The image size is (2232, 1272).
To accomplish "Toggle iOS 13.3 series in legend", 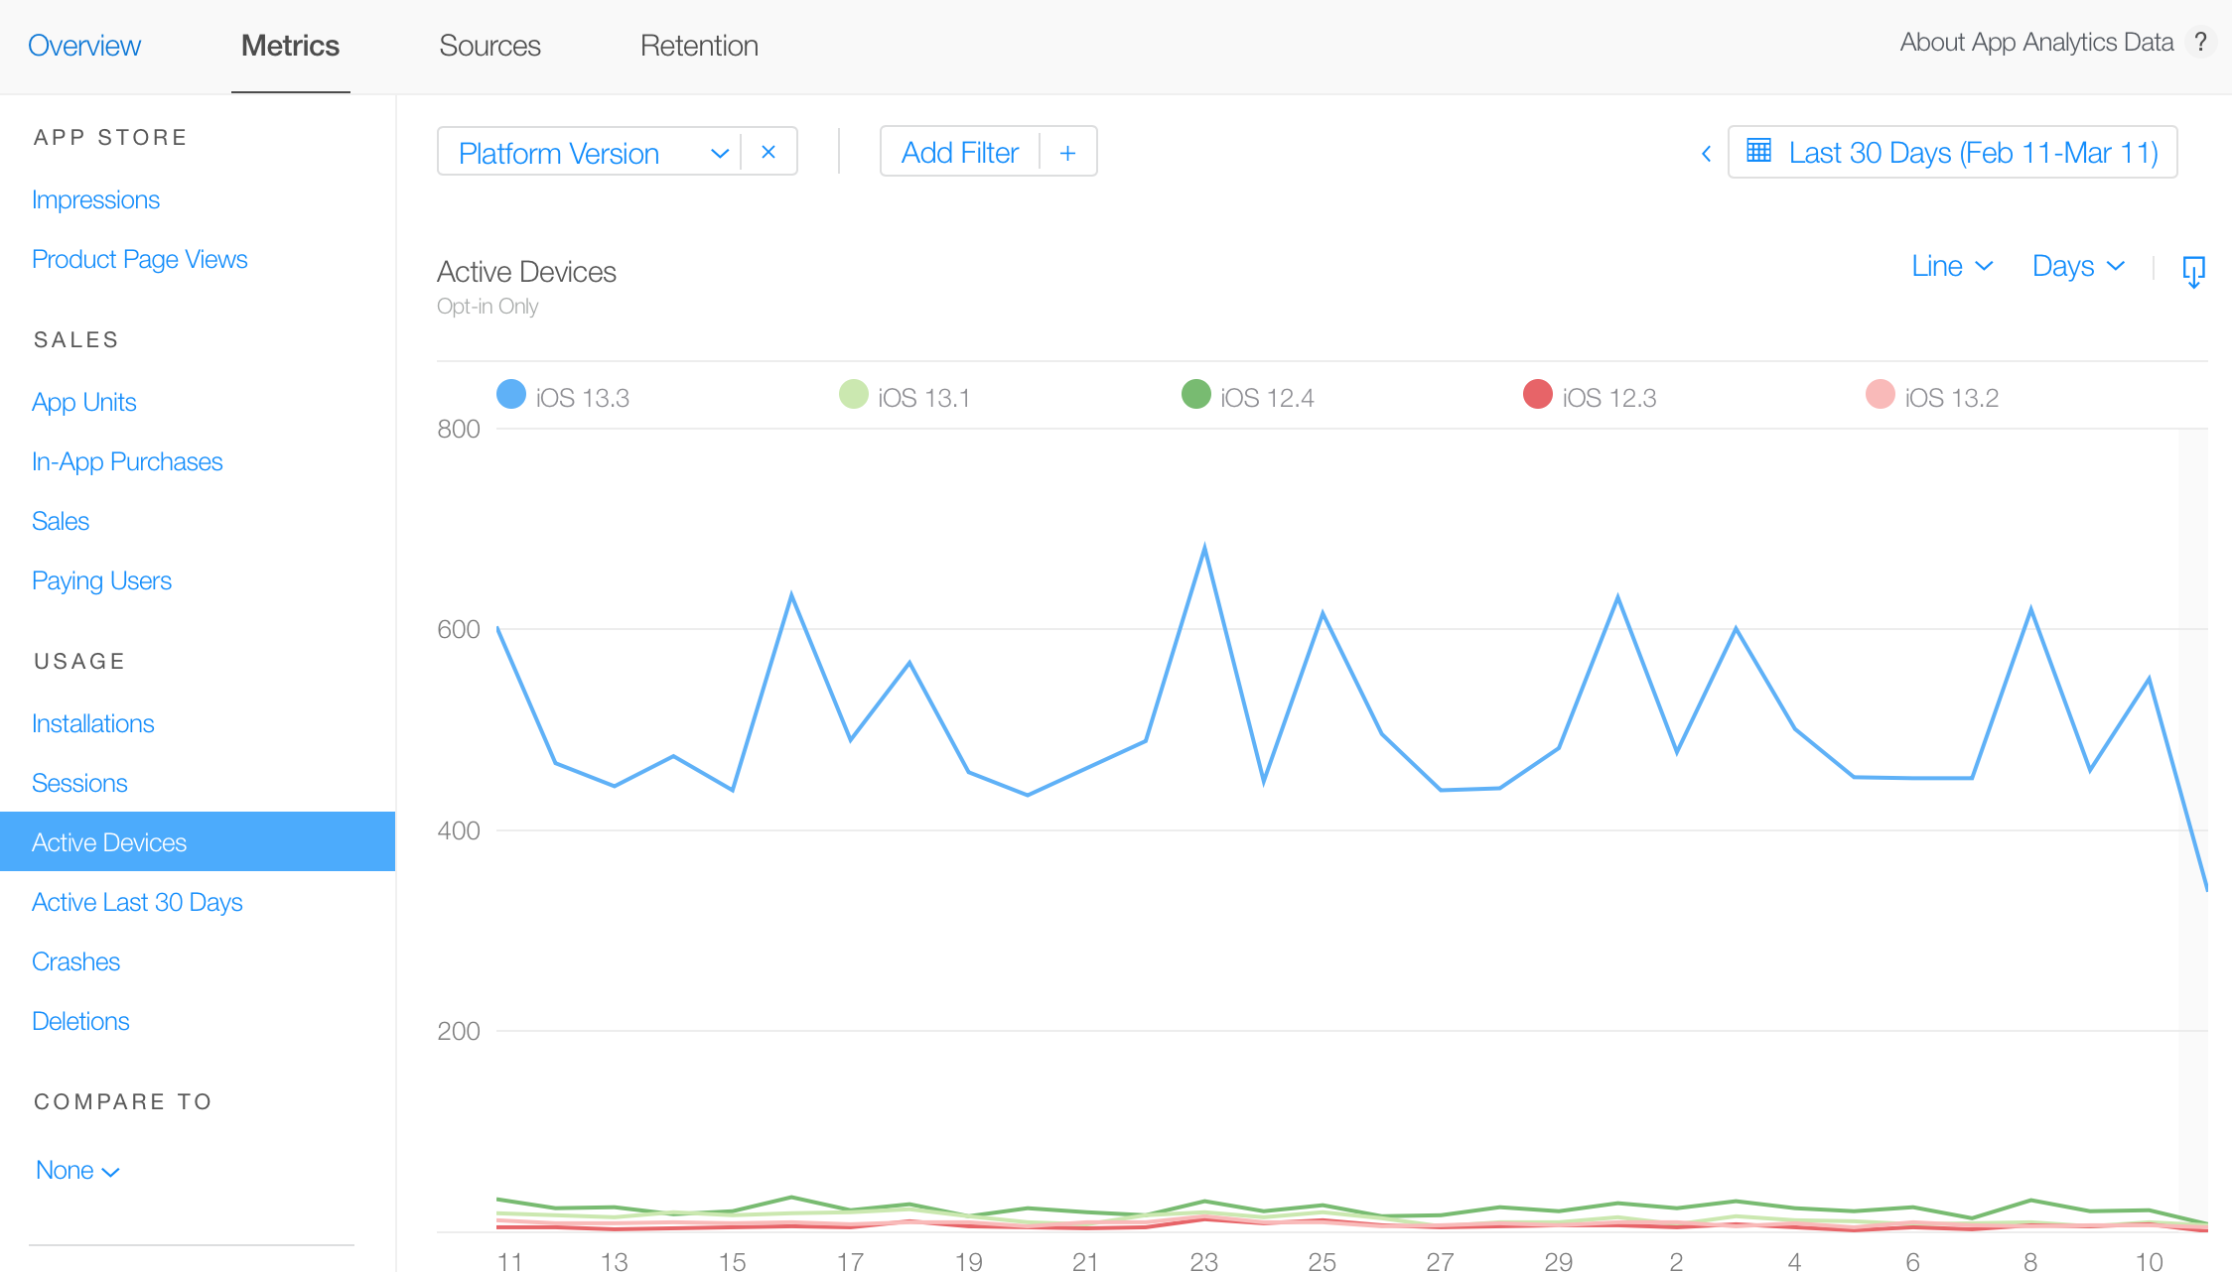I will (511, 395).
